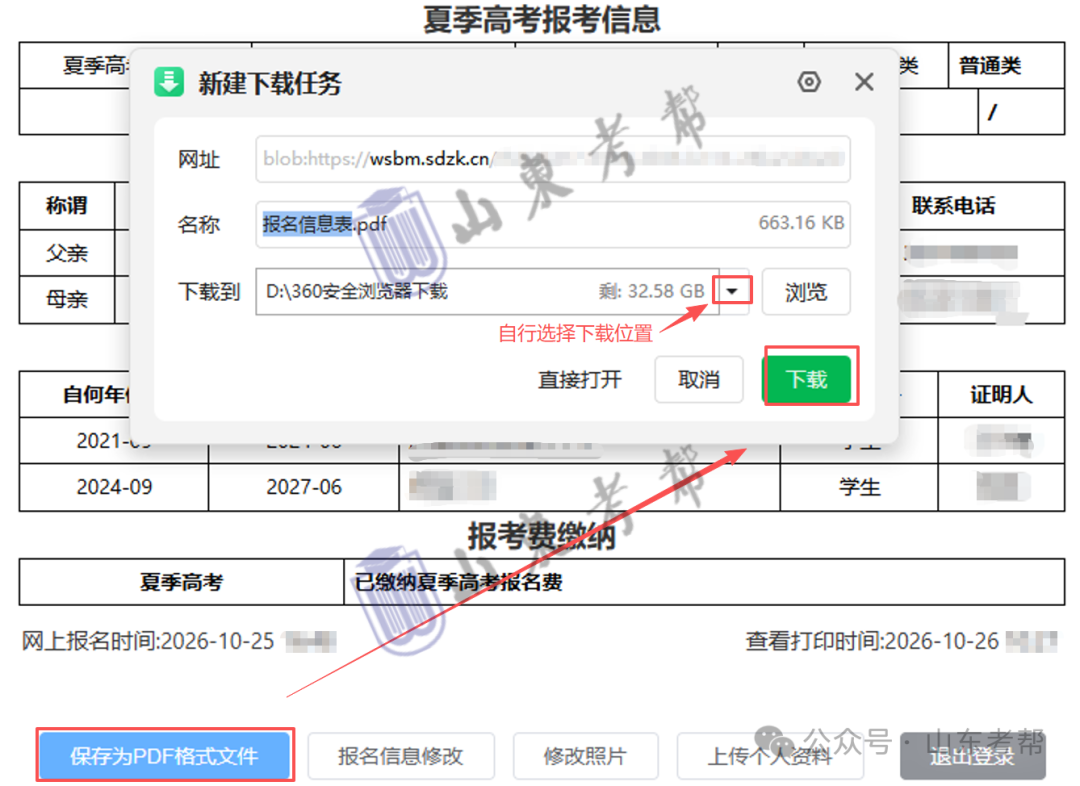Viewport: 1080px width, 786px height.
Task: Select the 2024-09 table cell
Action: 114,487
